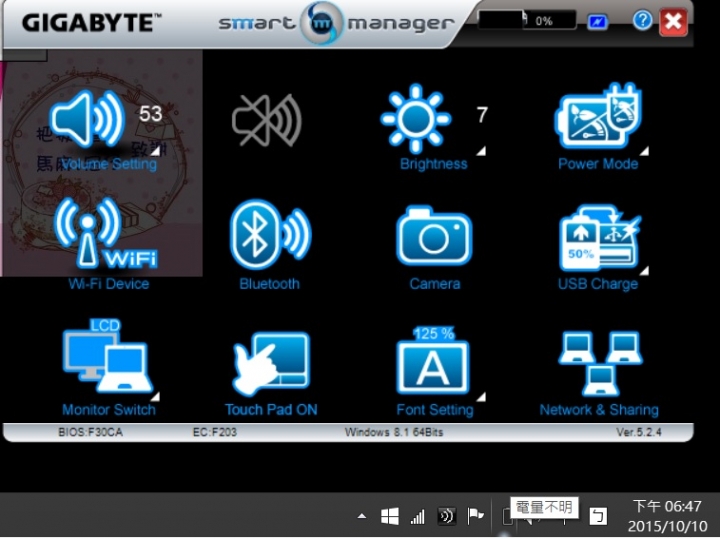Click the Windows logo tray icon
The image size is (720, 539).
[390, 516]
